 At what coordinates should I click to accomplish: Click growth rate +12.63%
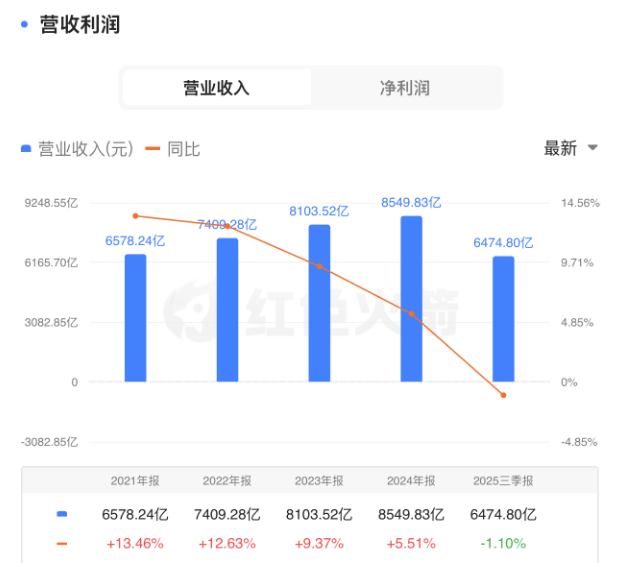coord(227,544)
